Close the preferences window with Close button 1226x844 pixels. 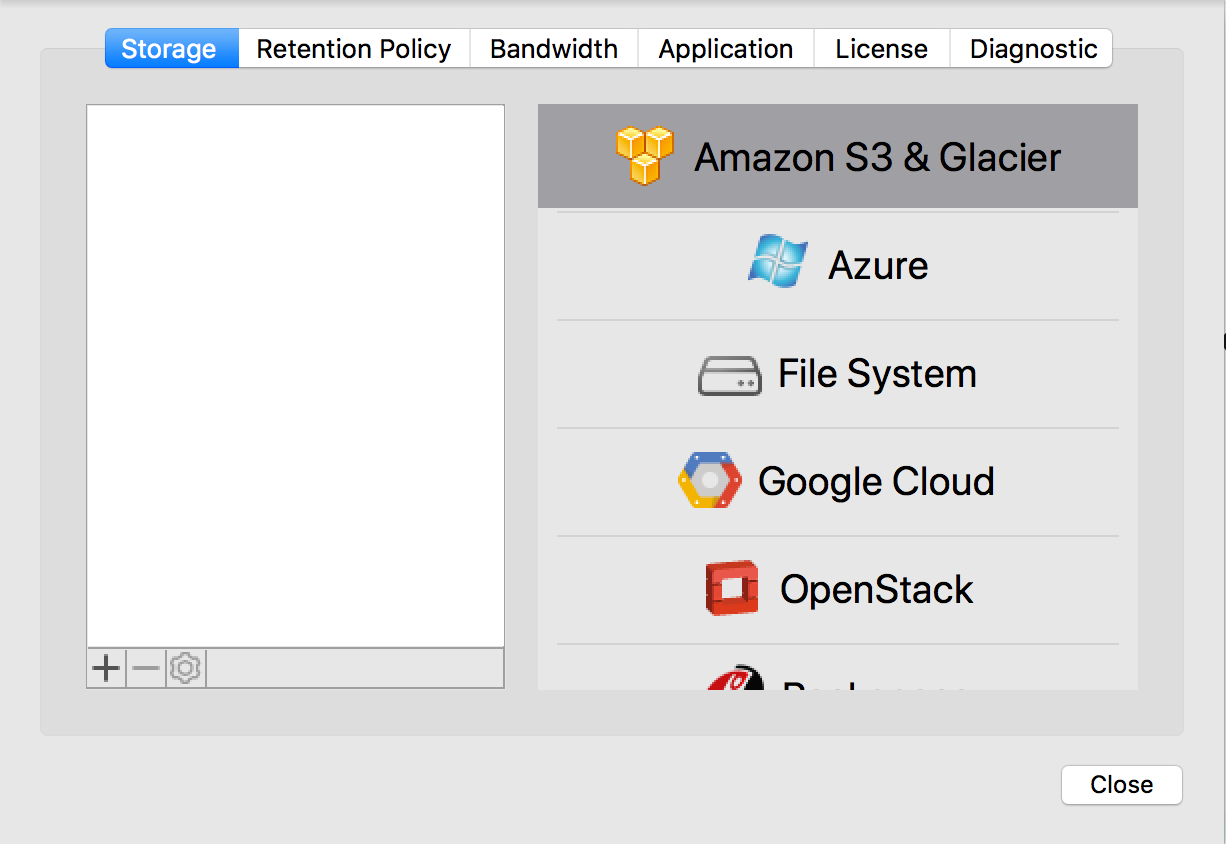tap(1122, 785)
